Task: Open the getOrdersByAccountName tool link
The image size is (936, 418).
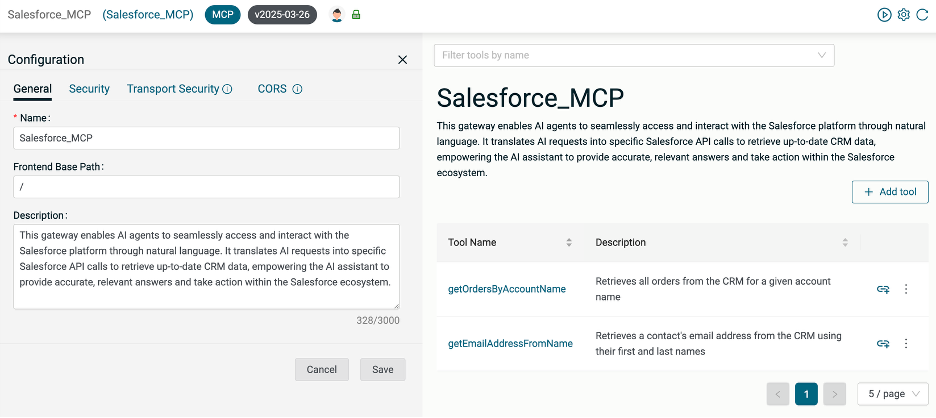Action: (506, 289)
